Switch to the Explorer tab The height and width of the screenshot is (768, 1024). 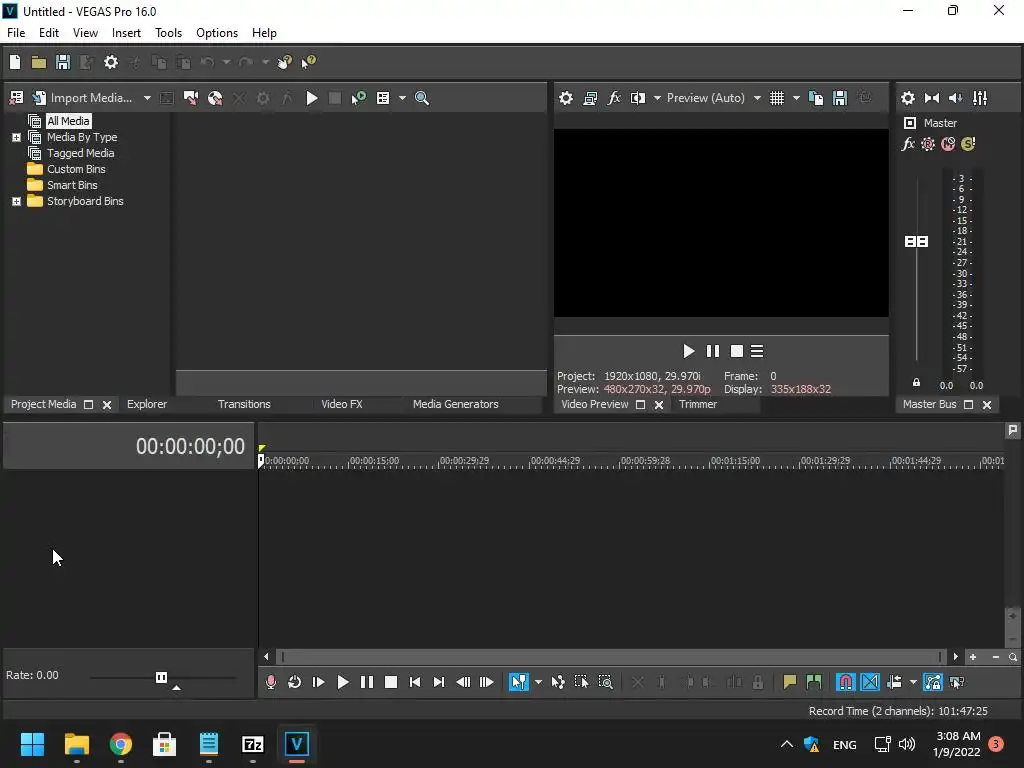click(147, 404)
